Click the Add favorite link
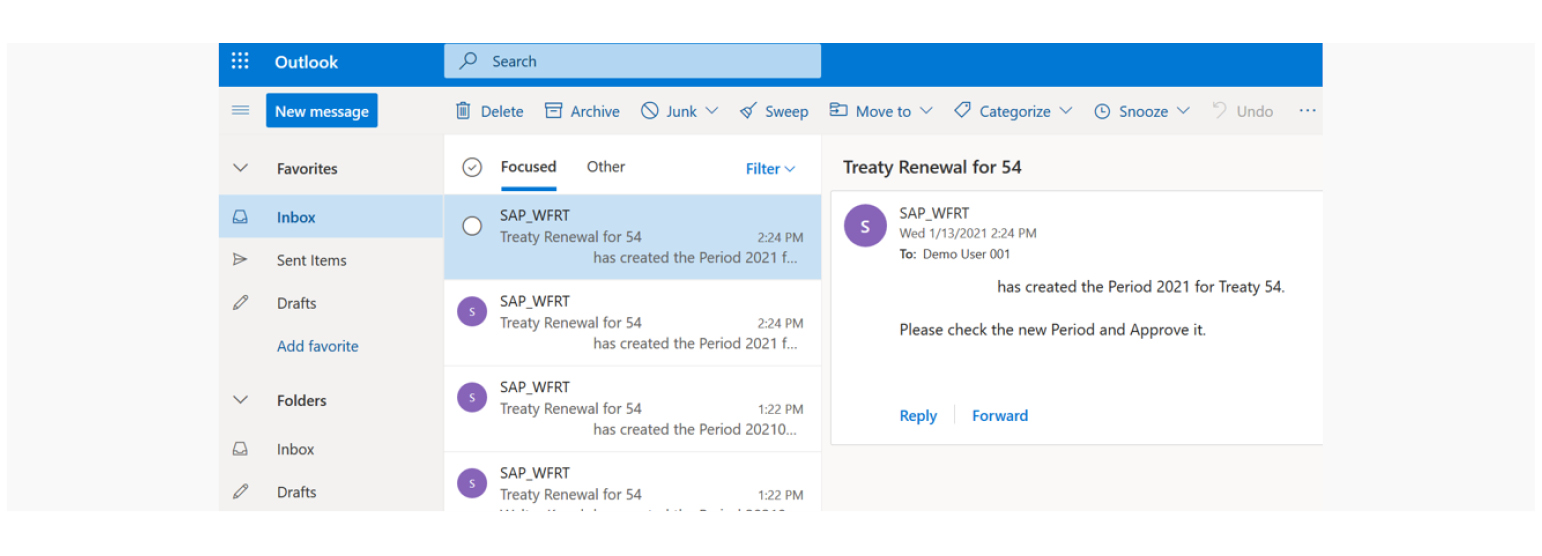This screenshot has width=1542, height=556. pos(317,346)
